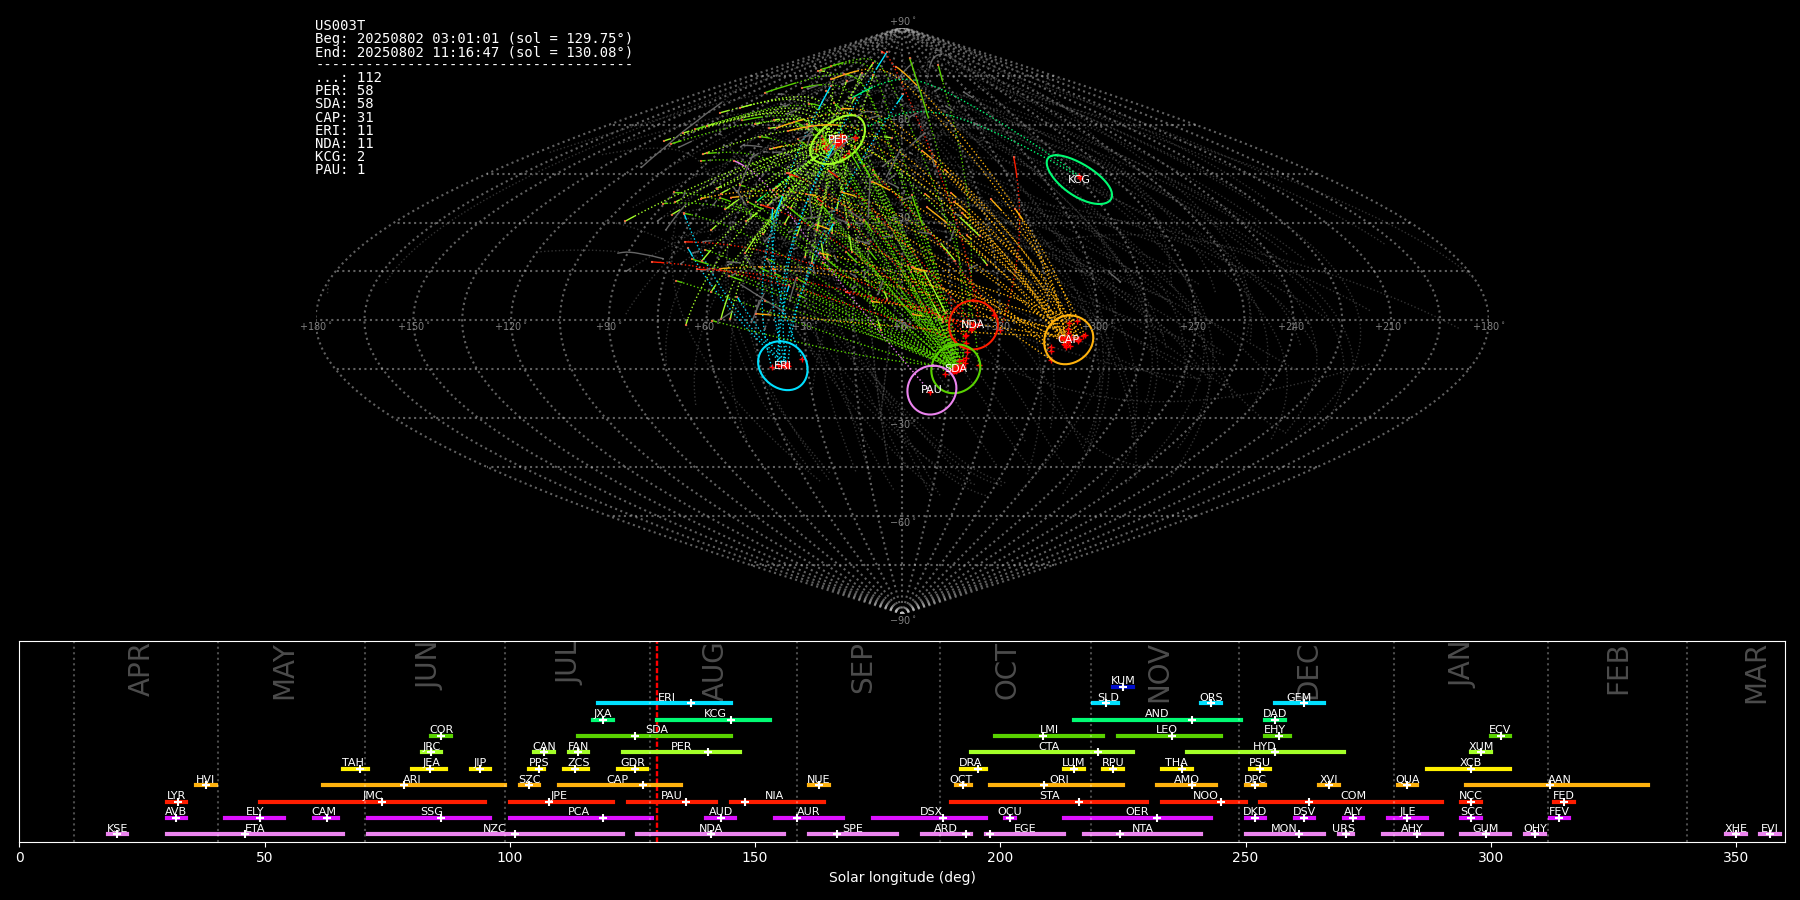This screenshot has width=1800, height=900.
Task: Click the SDA green radiant circle on map
Action: 956,369
